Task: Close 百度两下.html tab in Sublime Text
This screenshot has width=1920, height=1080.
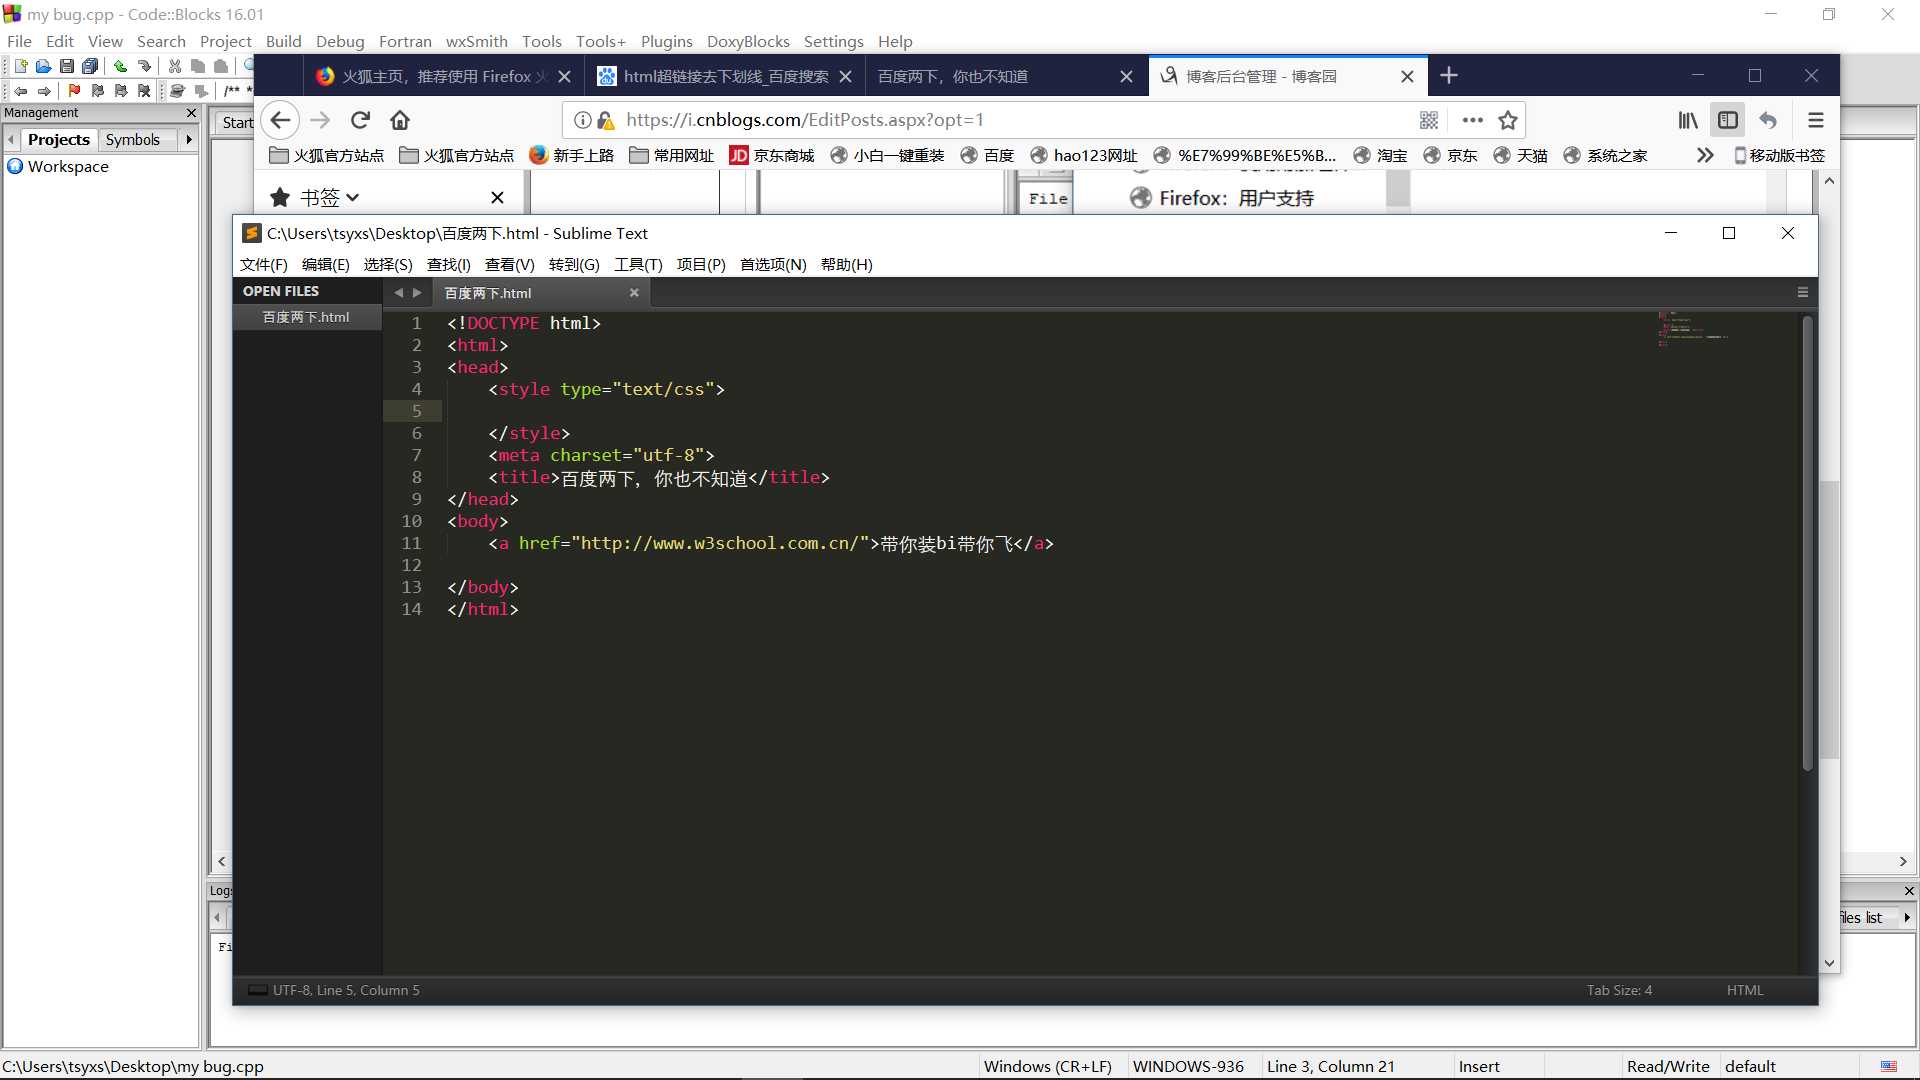Action: click(634, 293)
